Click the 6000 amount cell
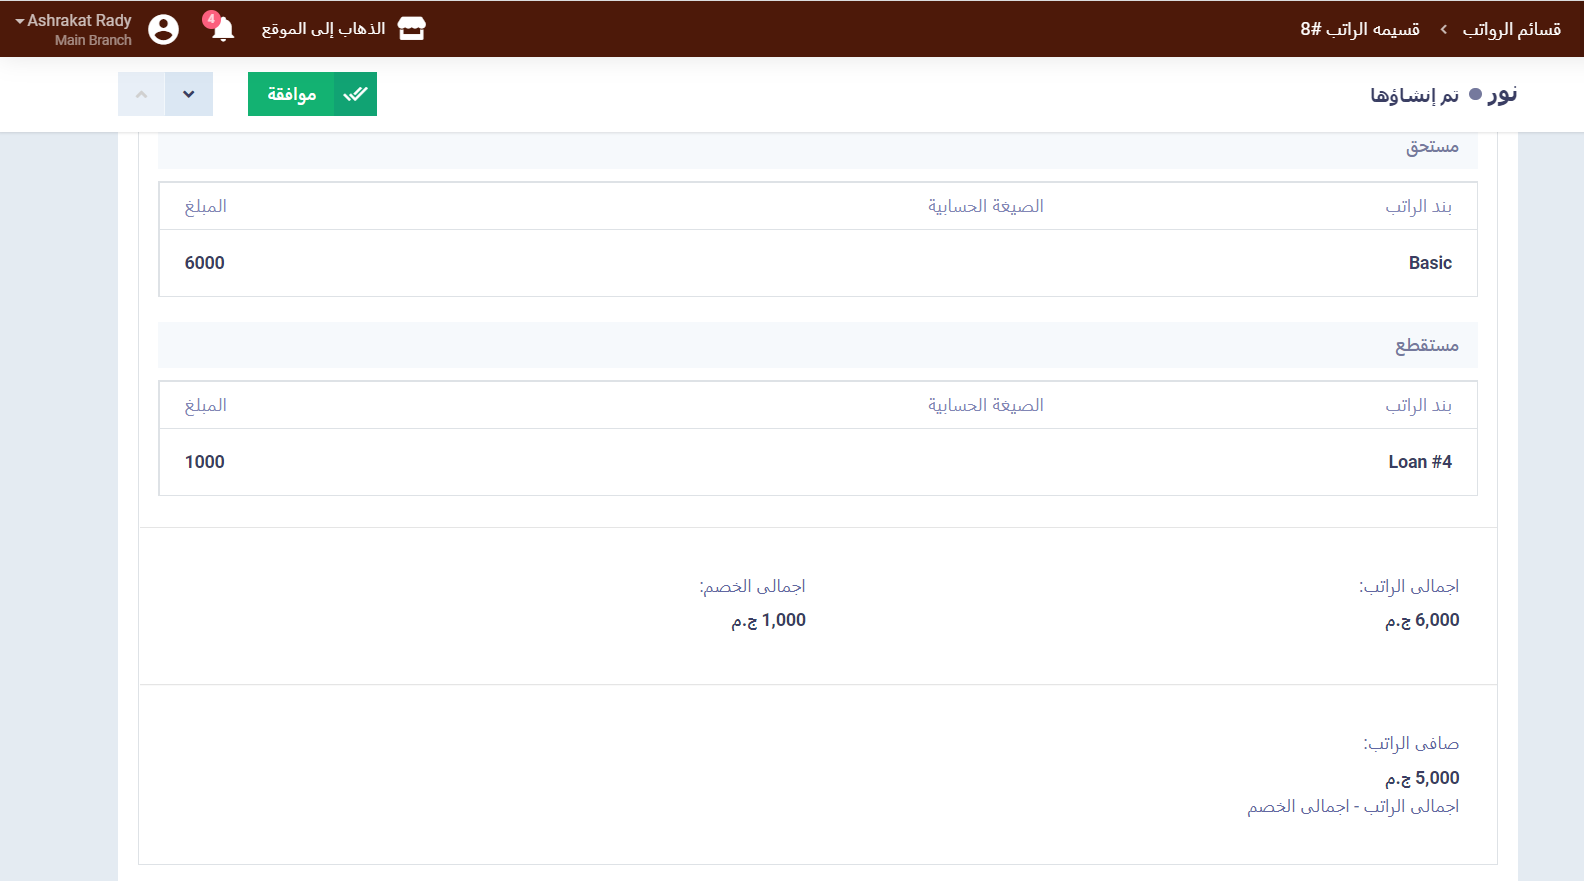The image size is (1584, 881). click(205, 263)
